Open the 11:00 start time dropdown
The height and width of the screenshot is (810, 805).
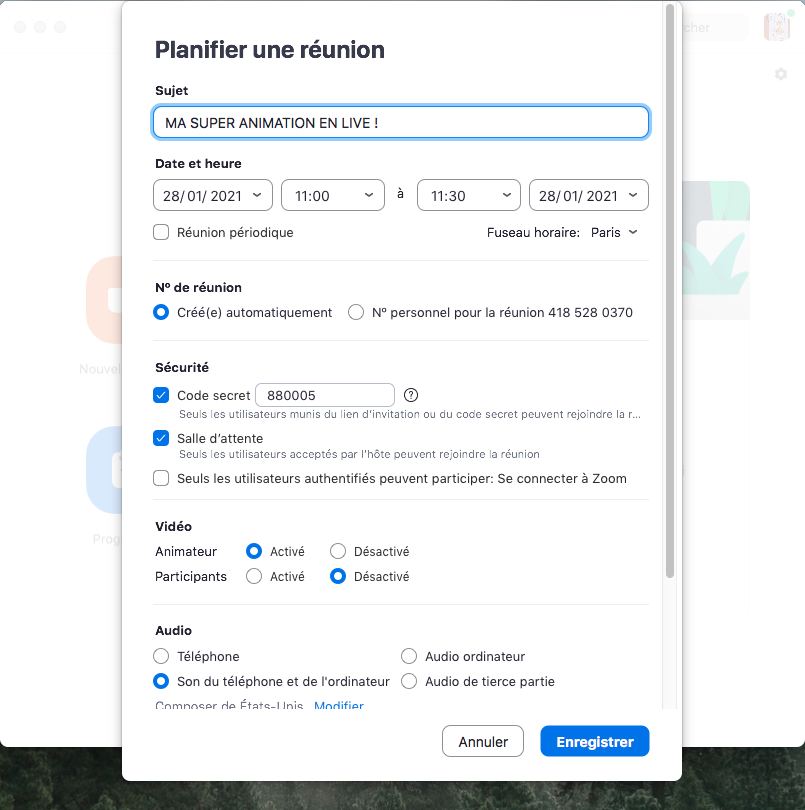pos(333,196)
